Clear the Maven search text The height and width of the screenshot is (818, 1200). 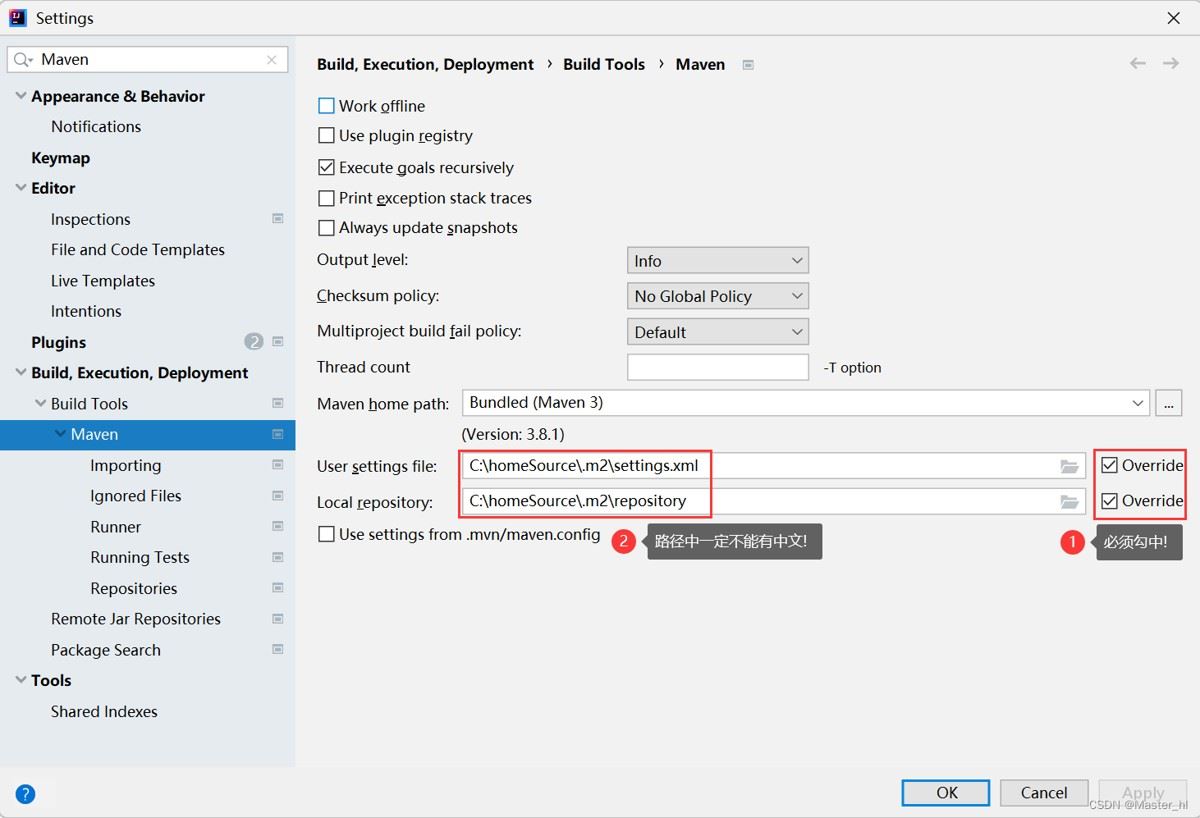coord(272,60)
